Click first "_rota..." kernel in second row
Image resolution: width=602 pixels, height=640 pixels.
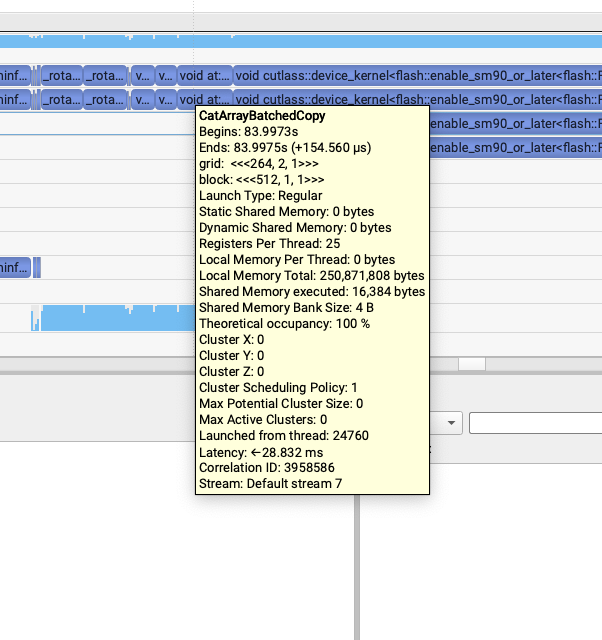[61, 99]
